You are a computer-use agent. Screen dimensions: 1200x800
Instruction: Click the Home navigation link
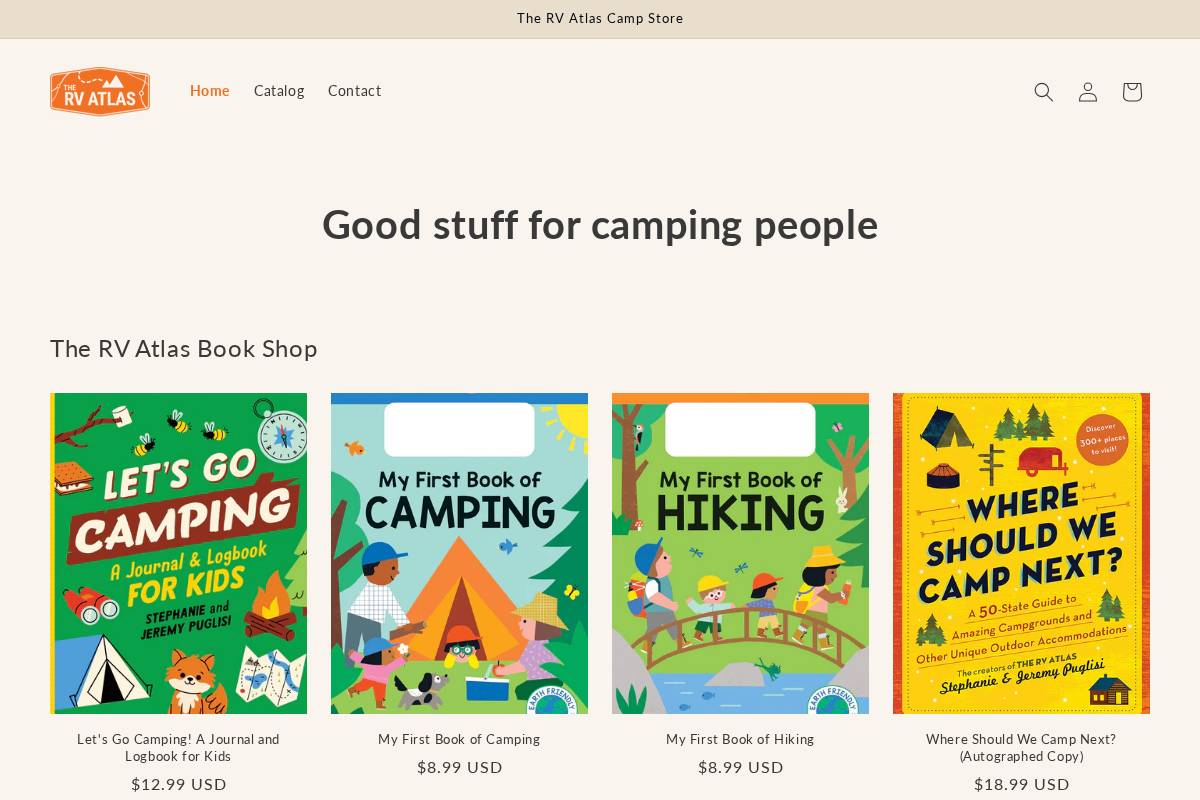coord(209,90)
